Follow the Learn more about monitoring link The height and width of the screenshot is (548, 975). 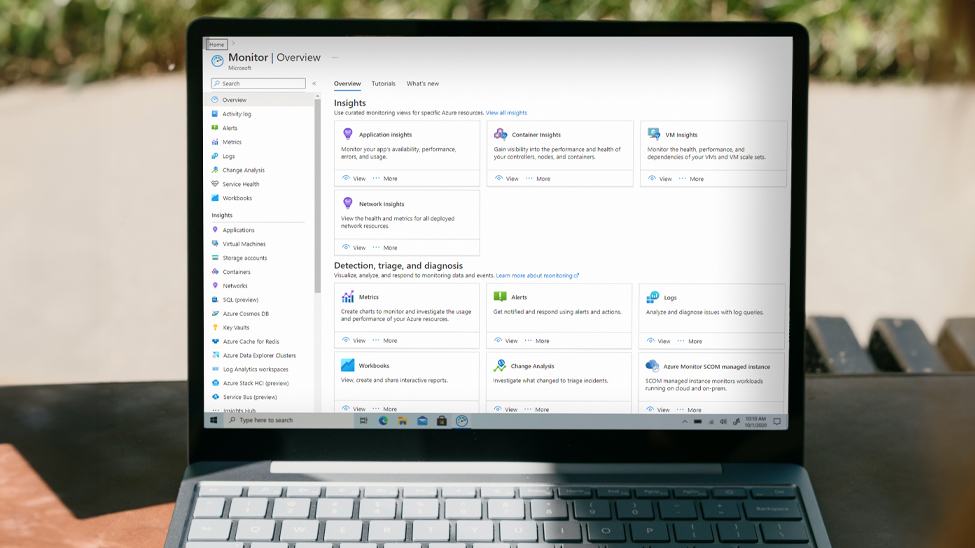point(537,275)
